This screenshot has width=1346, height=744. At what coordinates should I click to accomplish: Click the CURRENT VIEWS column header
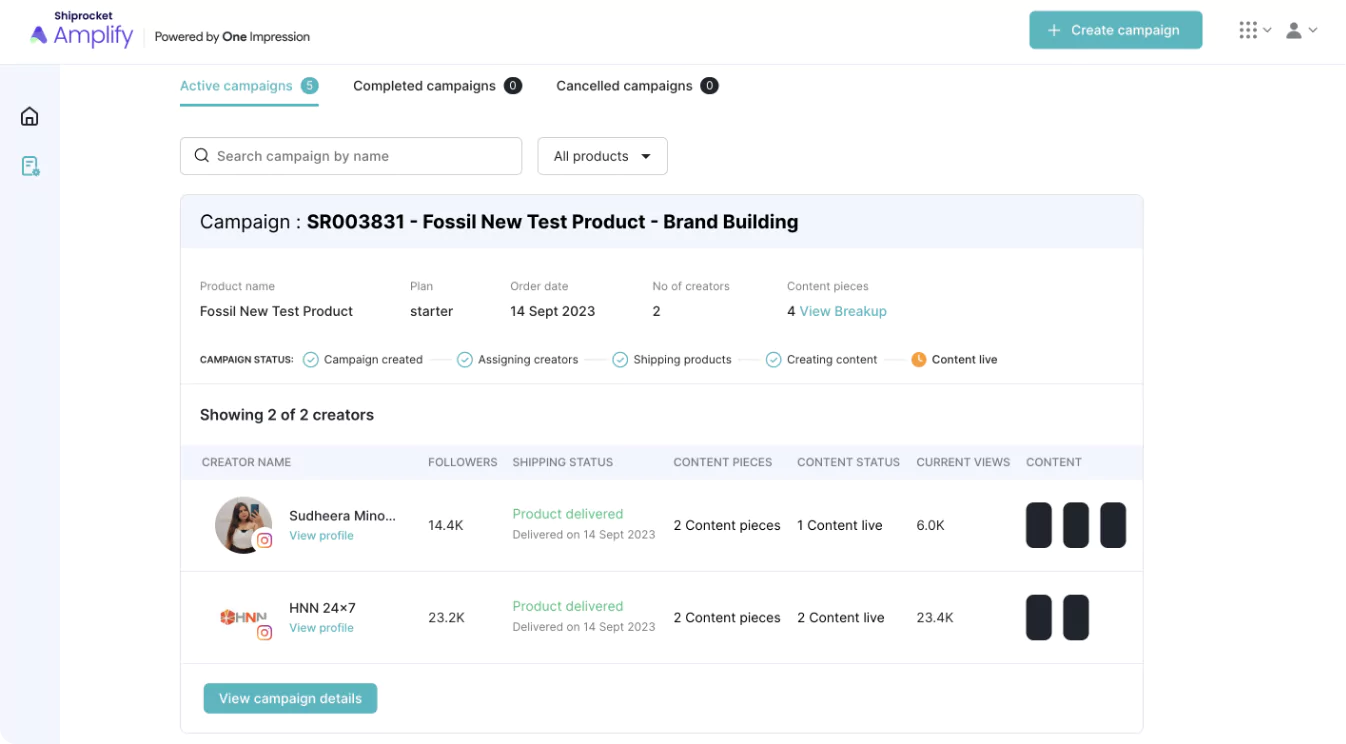click(963, 462)
